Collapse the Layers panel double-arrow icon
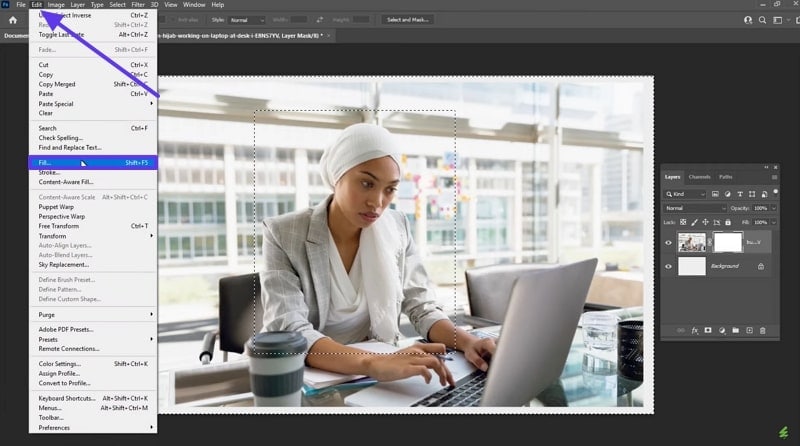 coord(766,167)
